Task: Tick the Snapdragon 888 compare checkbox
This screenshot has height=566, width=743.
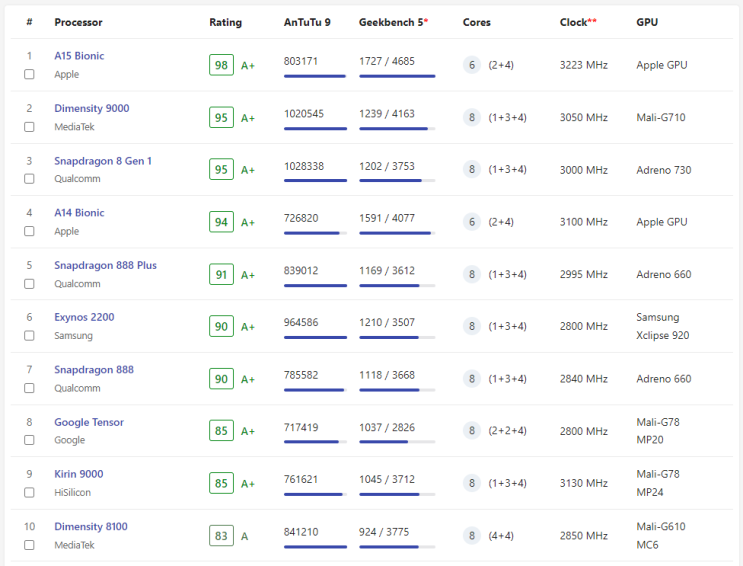Action: tap(29, 388)
